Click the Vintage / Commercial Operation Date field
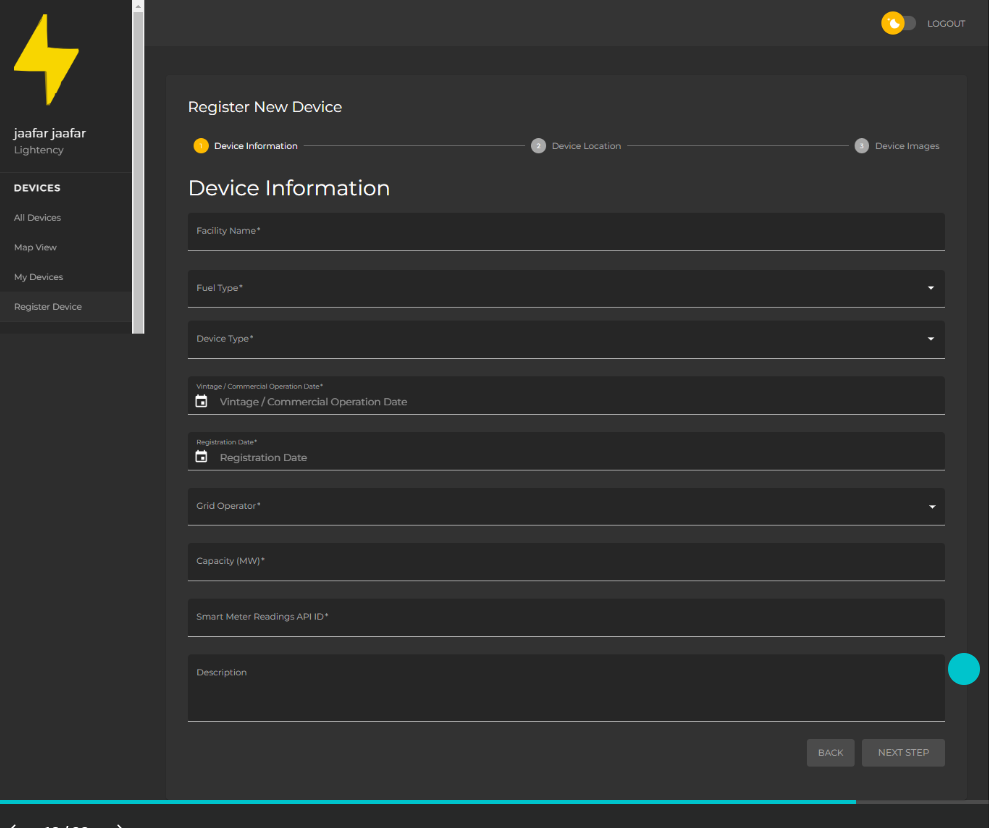This screenshot has height=828, width=989. click(x=566, y=395)
